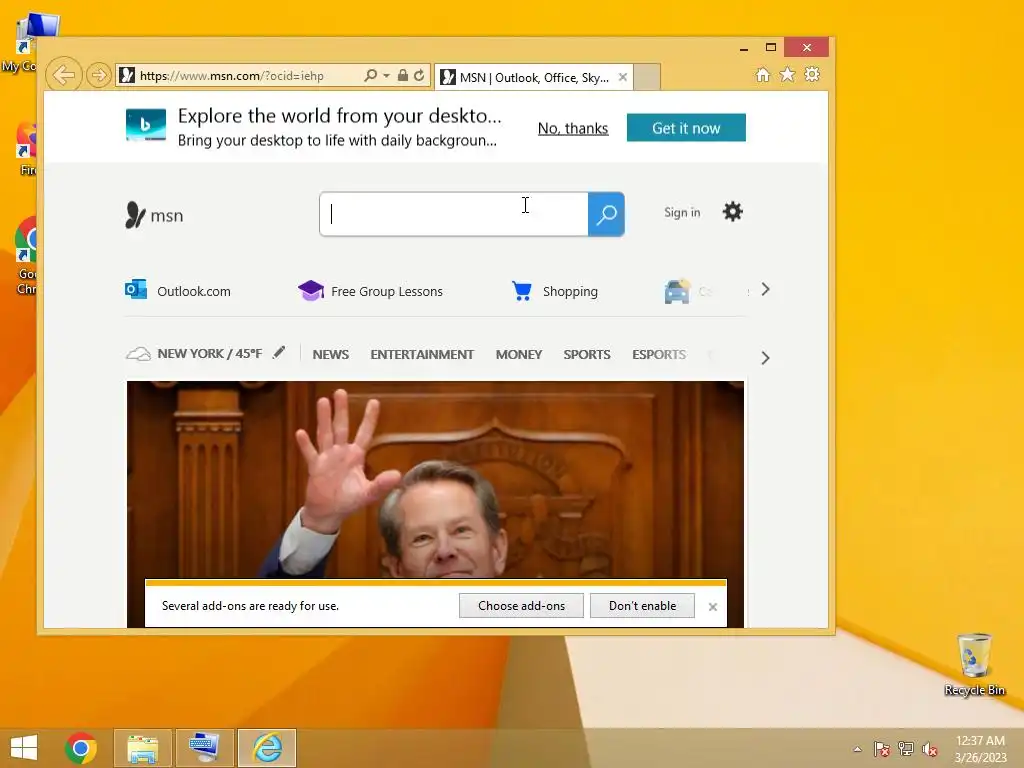This screenshot has height=768, width=1024.
Task: Click the Bing wallpaper app icon
Action: (146, 125)
